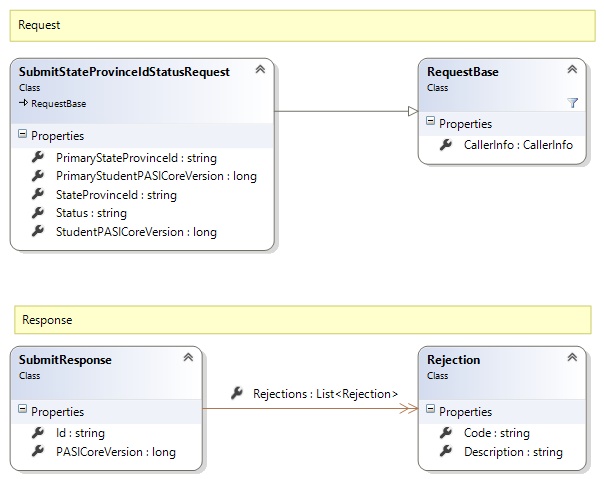Collapse the RequestBase class using chevron
The height and width of the screenshot is (479, 604).
pyautogui.click(x=572, y=70)
